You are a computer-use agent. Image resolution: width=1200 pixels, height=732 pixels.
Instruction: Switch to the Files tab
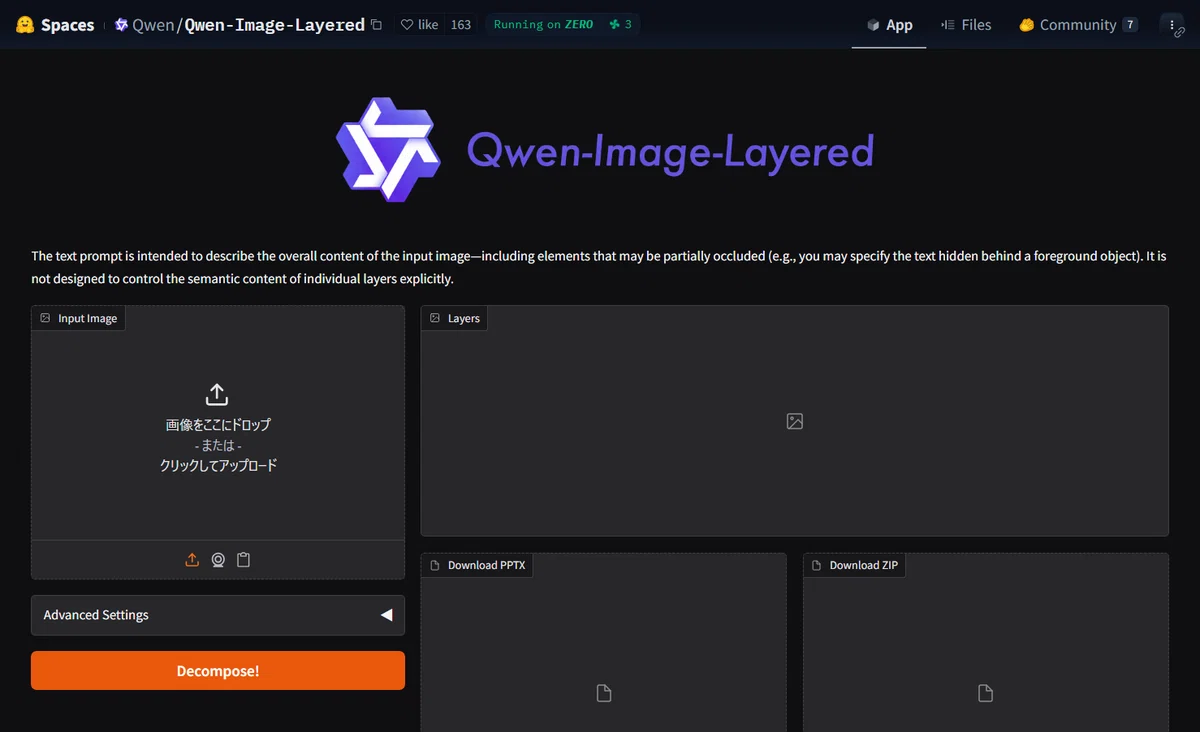click(966, 25)
